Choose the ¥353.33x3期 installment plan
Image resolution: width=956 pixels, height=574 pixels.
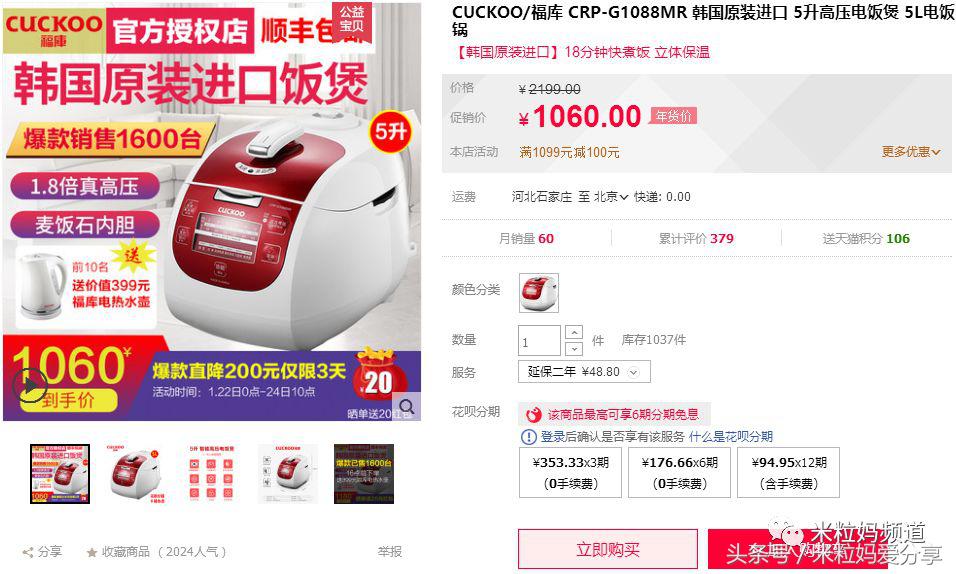(570, 473)
